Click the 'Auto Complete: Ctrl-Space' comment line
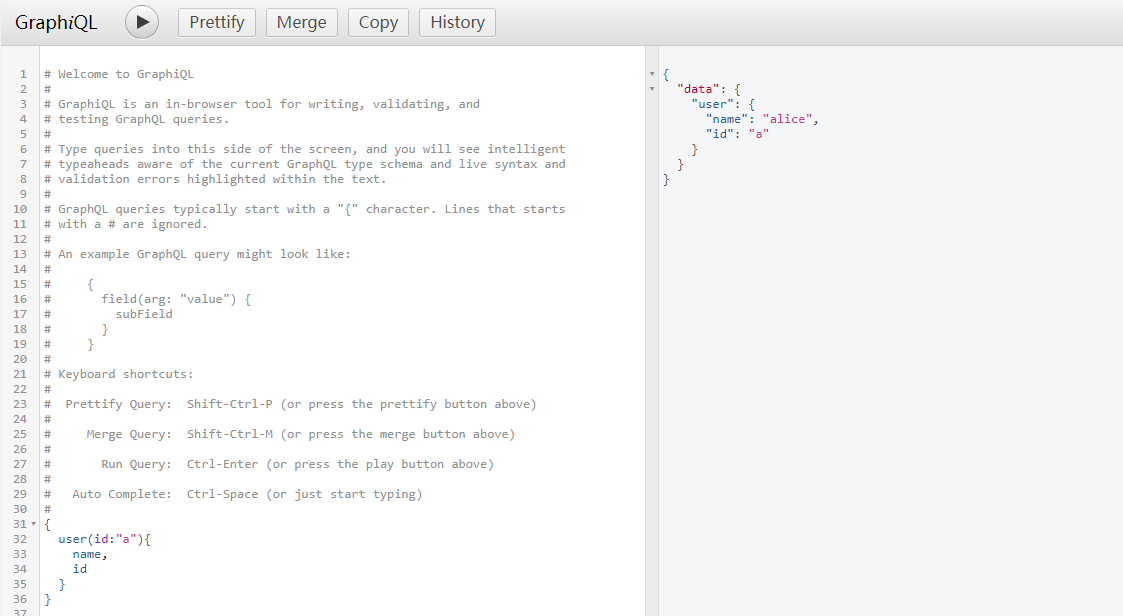 pyautogui.click(x=233, y=494)
